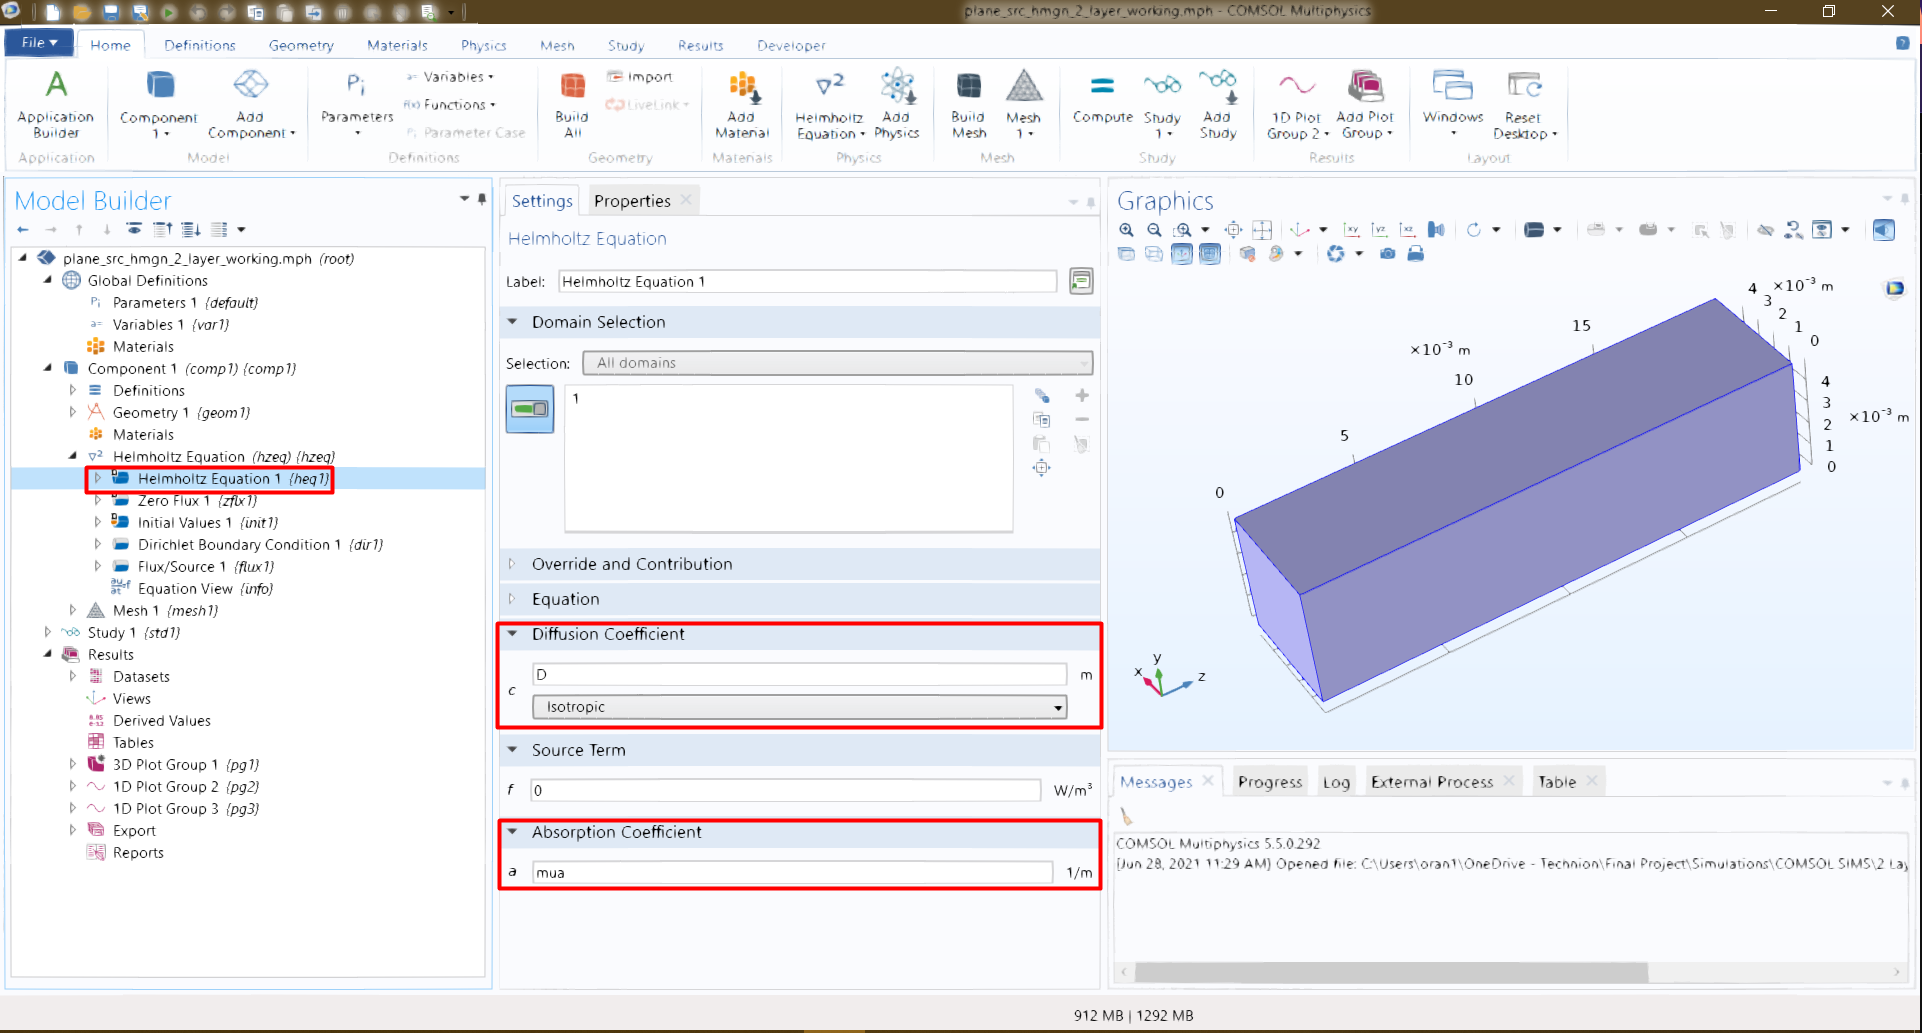Click the Build Mesh icon

click(967, 104)
